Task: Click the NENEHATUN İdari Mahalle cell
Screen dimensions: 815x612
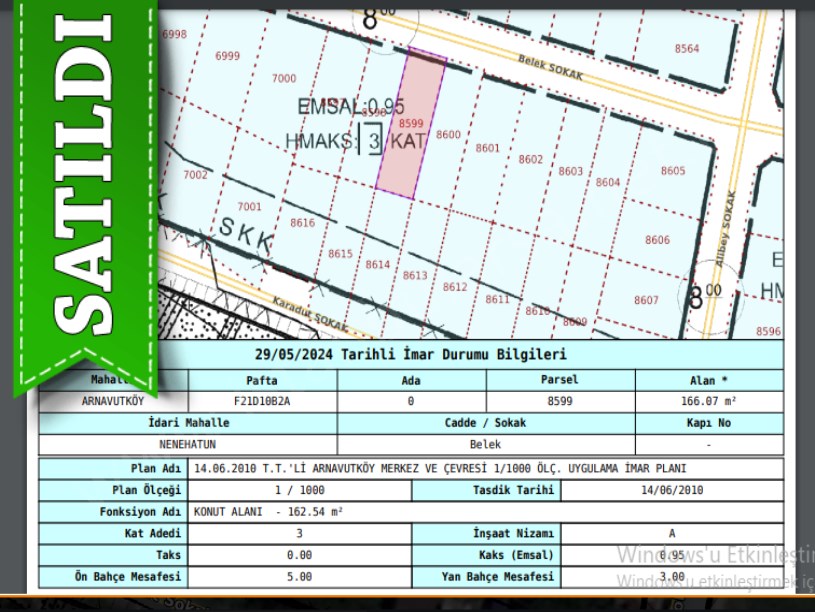Action: tap(188, 444)
